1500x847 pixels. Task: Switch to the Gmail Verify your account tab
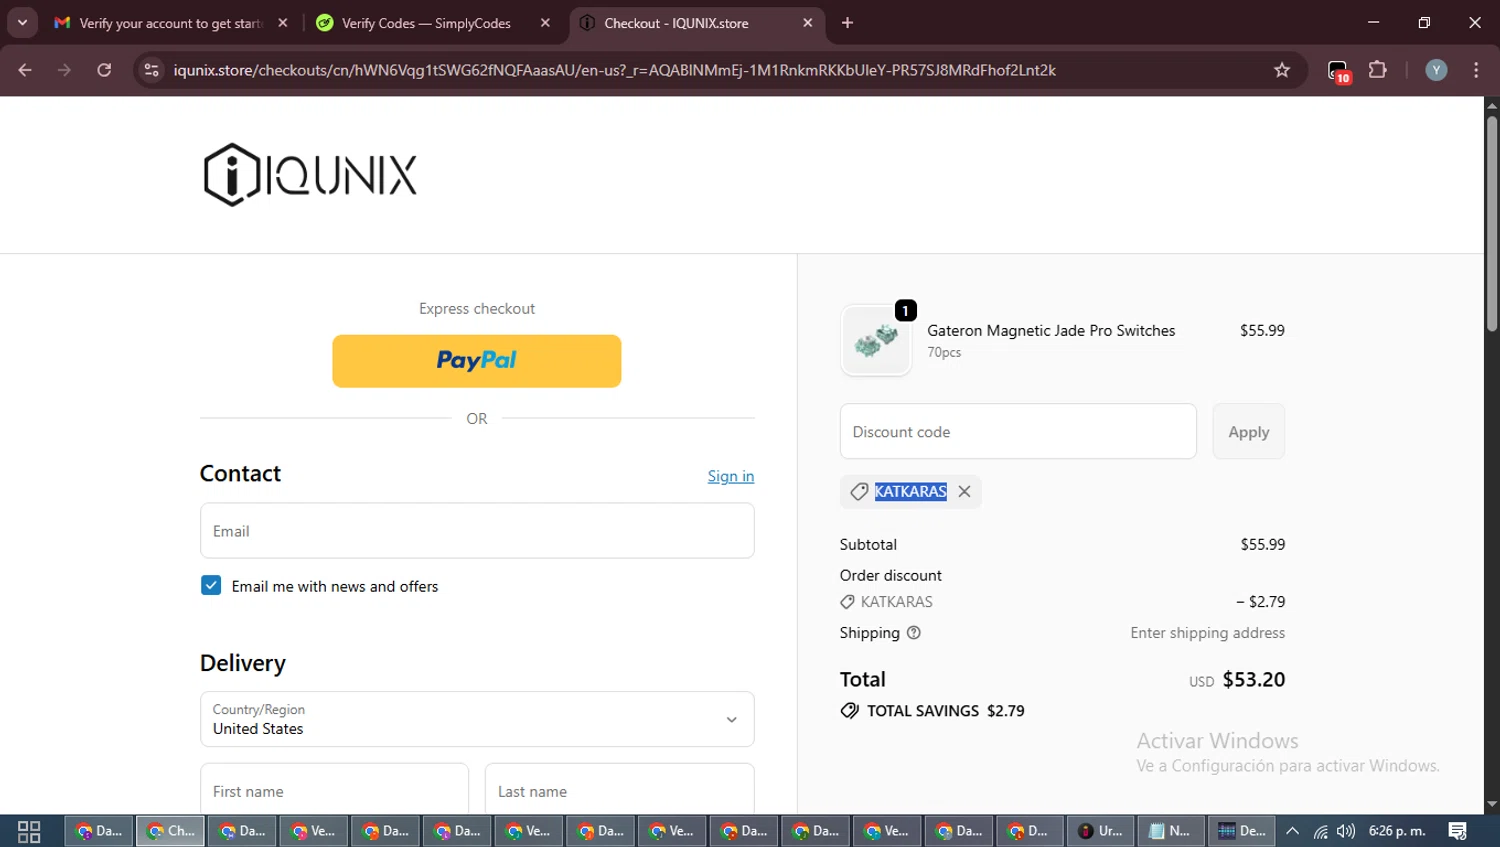(x=170, y=23)
